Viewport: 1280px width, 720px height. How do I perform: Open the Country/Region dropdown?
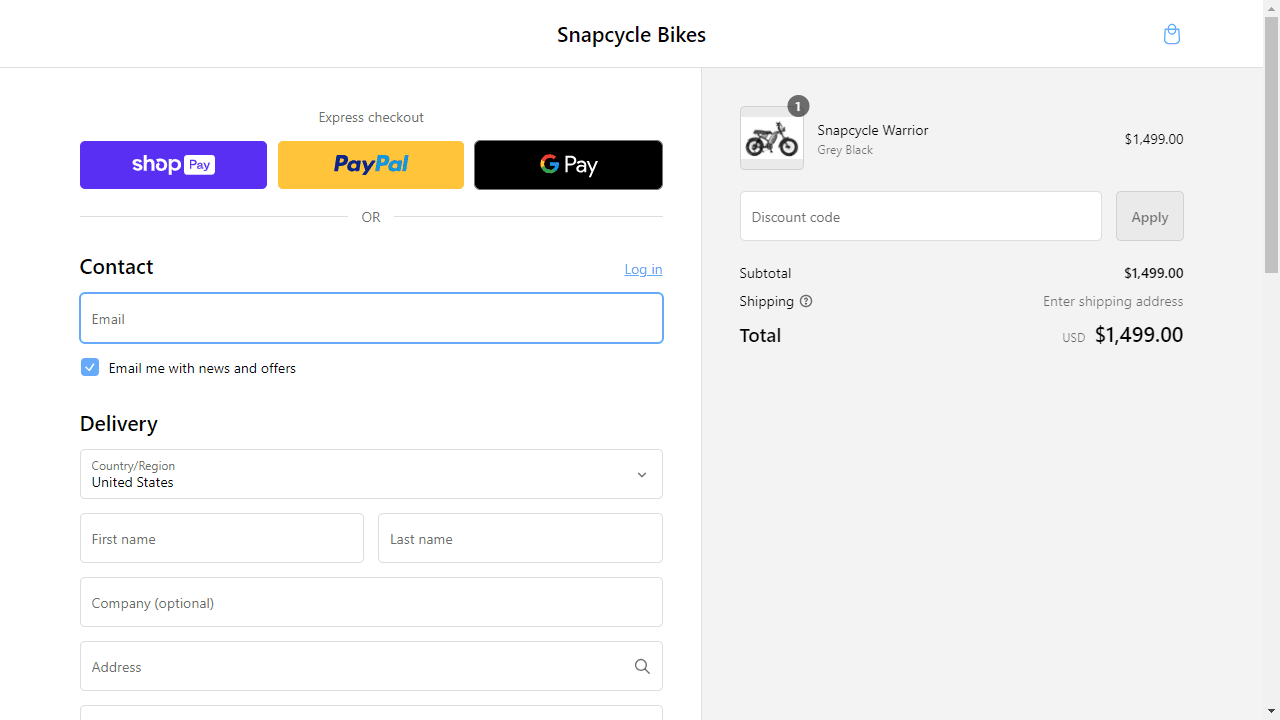coord(371,474)
